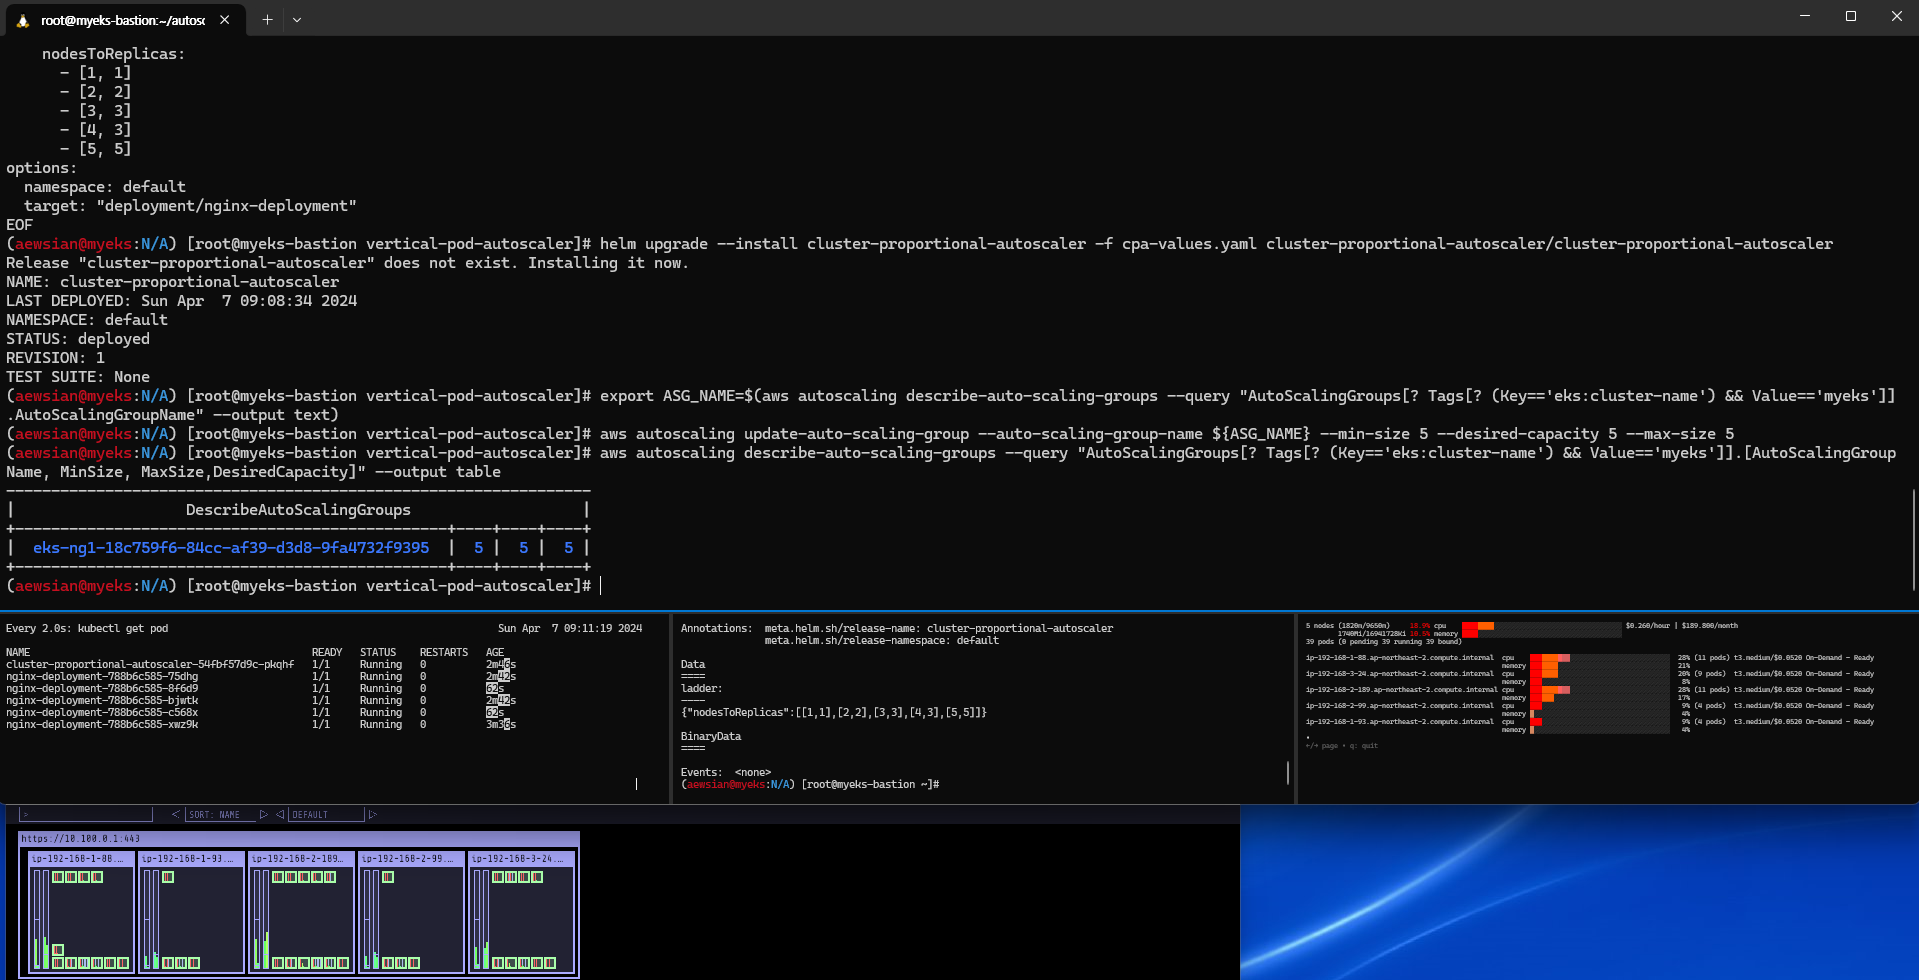The image size is (1919, 980).
Task: Click the $0.260/hour cost text
Action: tap(1649, 626)
